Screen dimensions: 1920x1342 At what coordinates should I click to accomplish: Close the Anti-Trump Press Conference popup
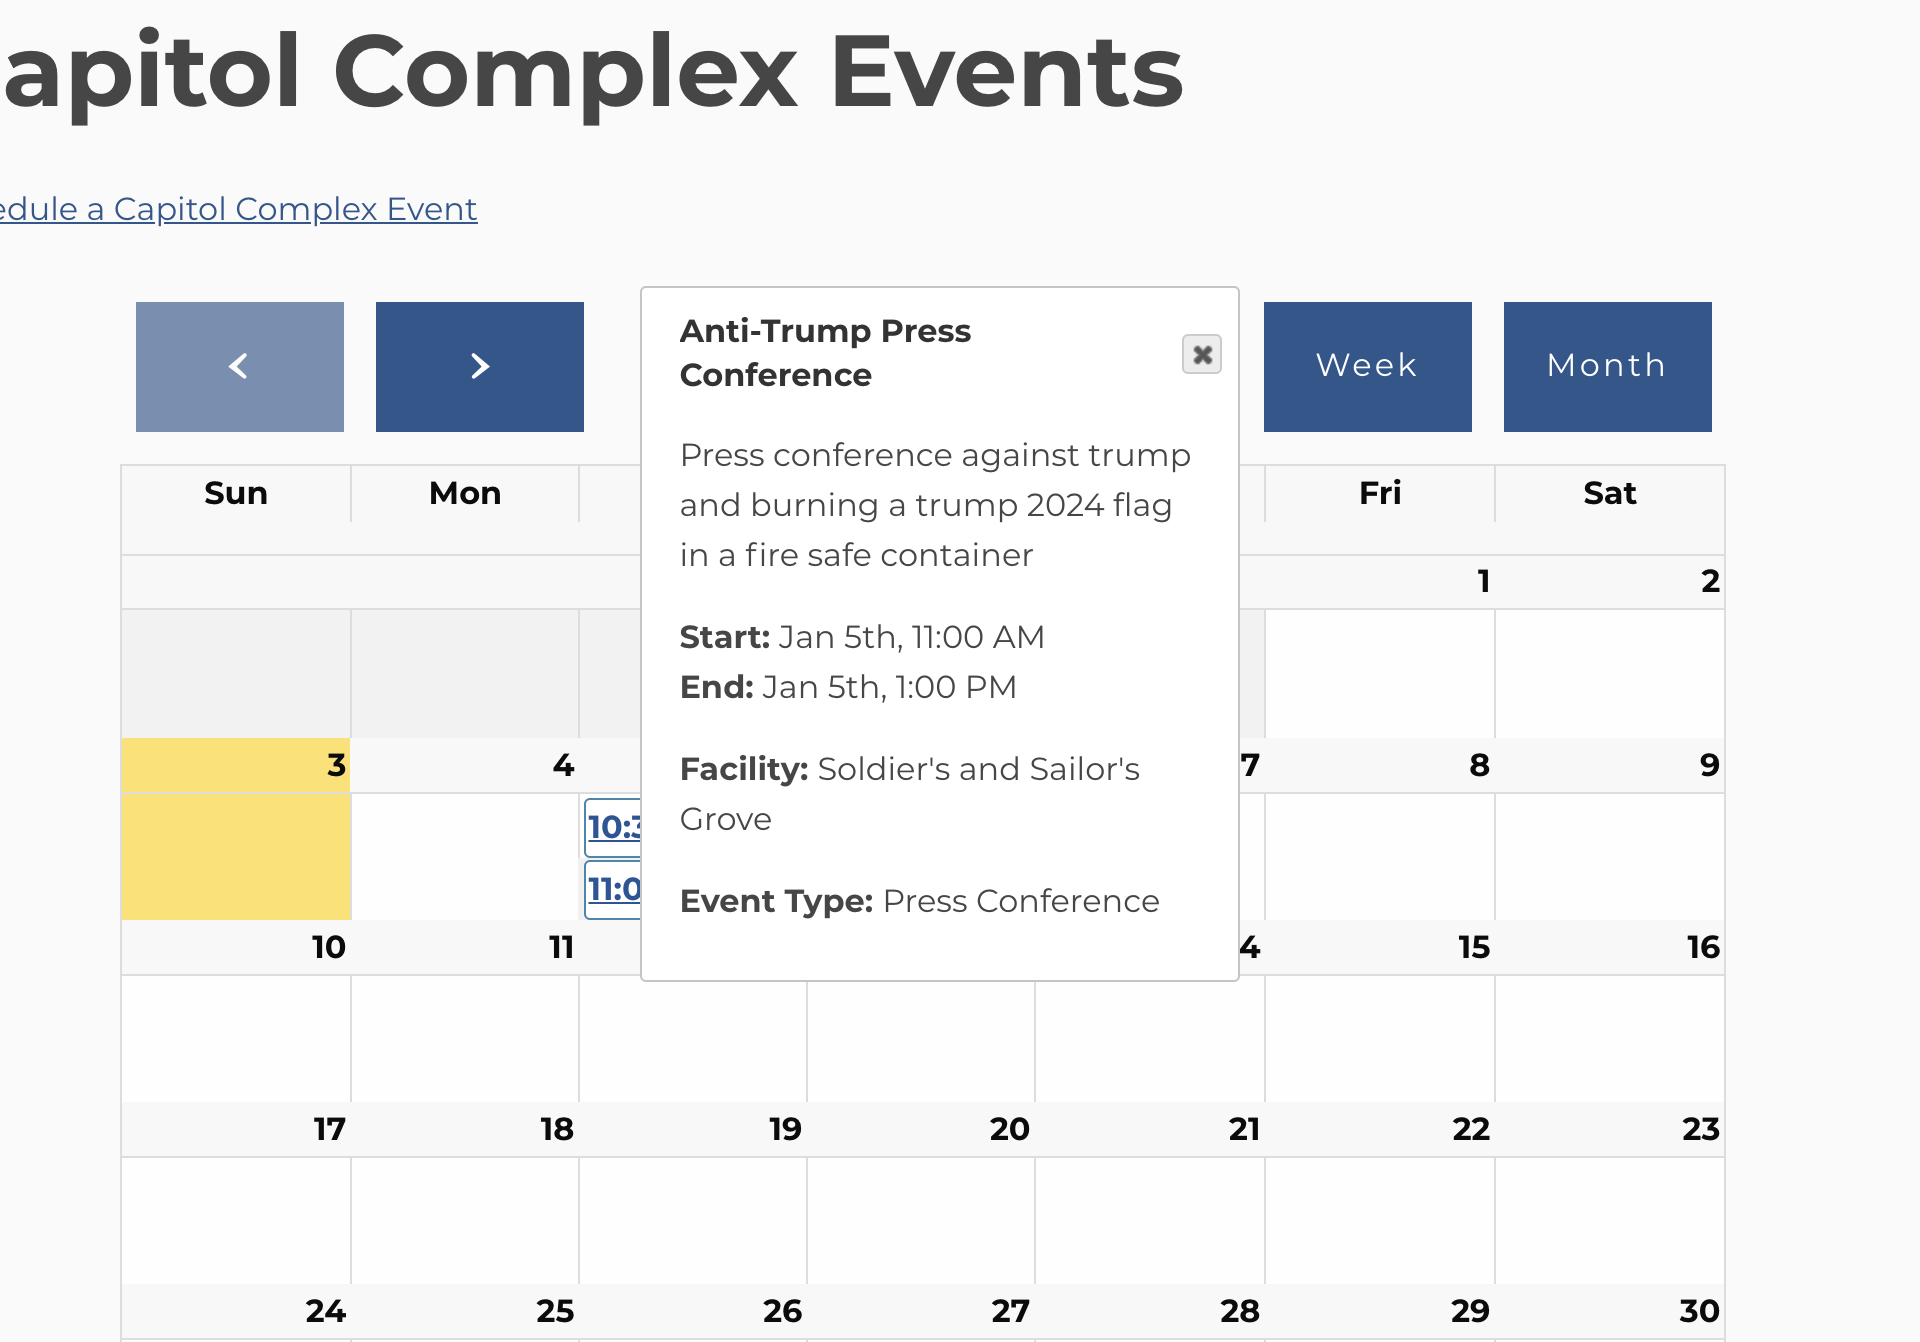pyautogui.click(x=1201, y=354)
